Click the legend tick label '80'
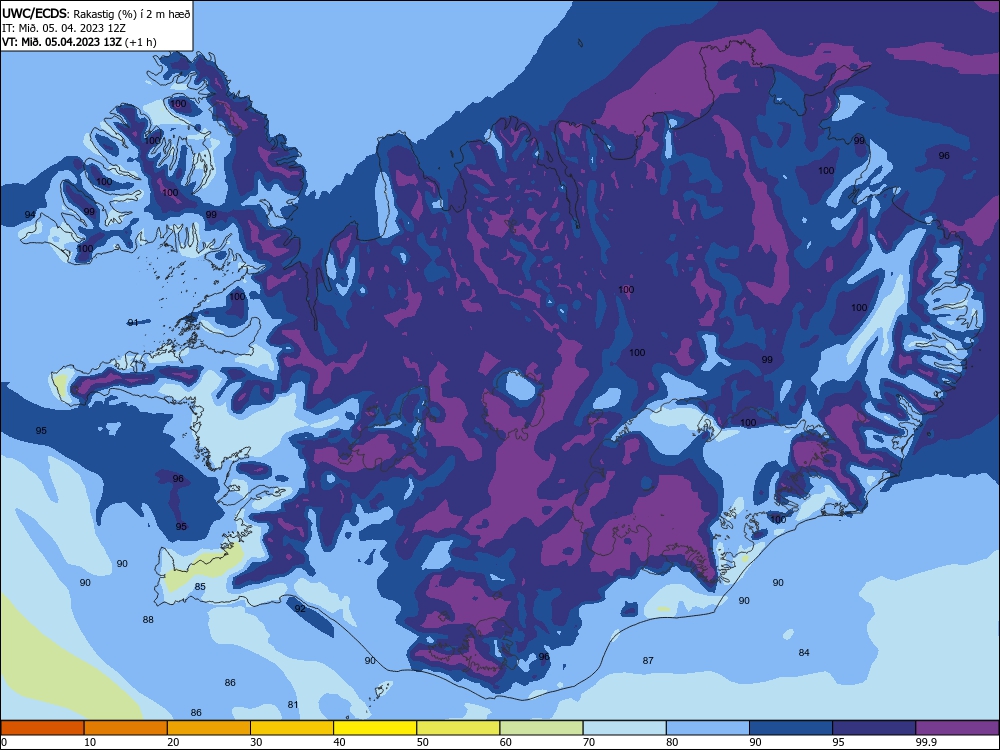Viewport: 1000px width, 750px height. [x=672, y=742]
